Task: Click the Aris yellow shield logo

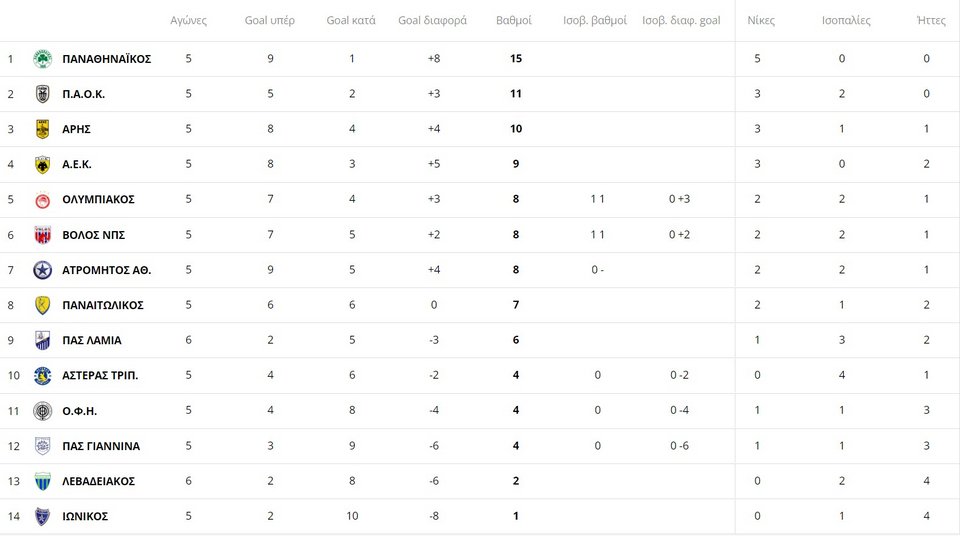Action: (x=42, y=129)
